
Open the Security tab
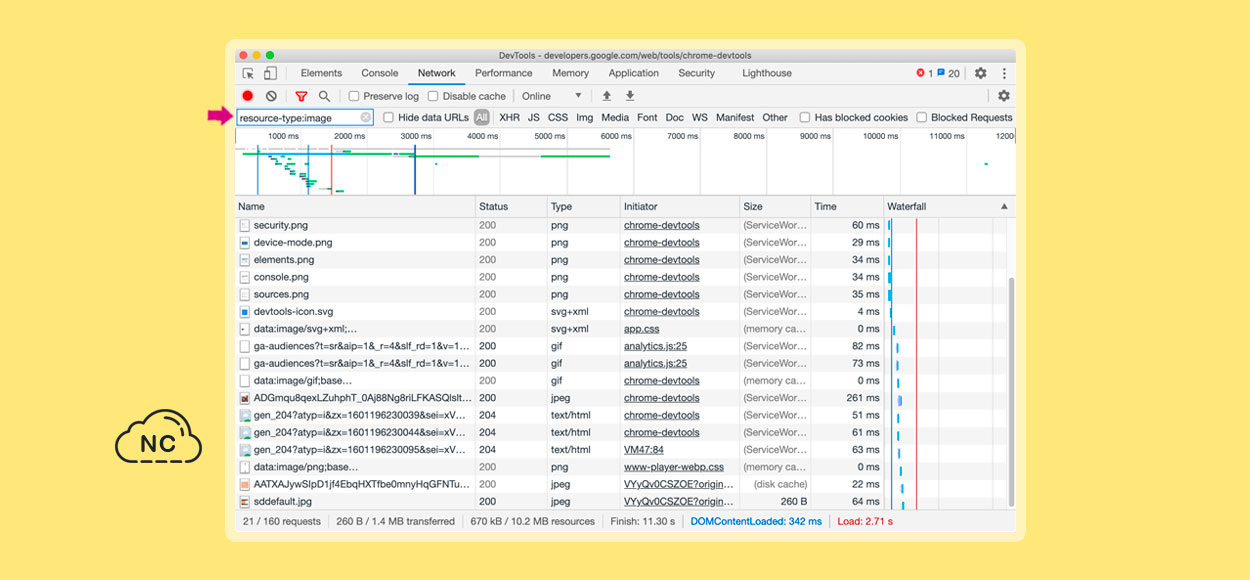[697, 73]
